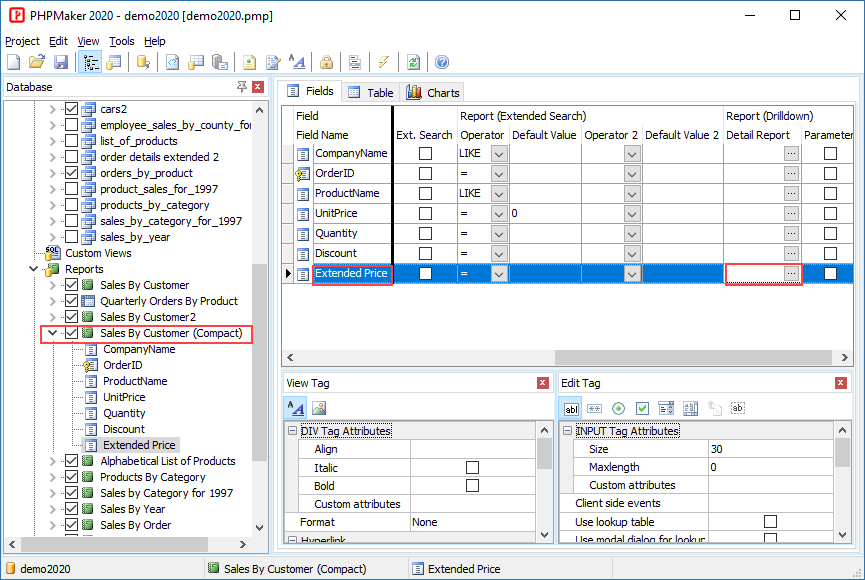
Task: Close the View Tag panel
Action: [x=542, y=383]
